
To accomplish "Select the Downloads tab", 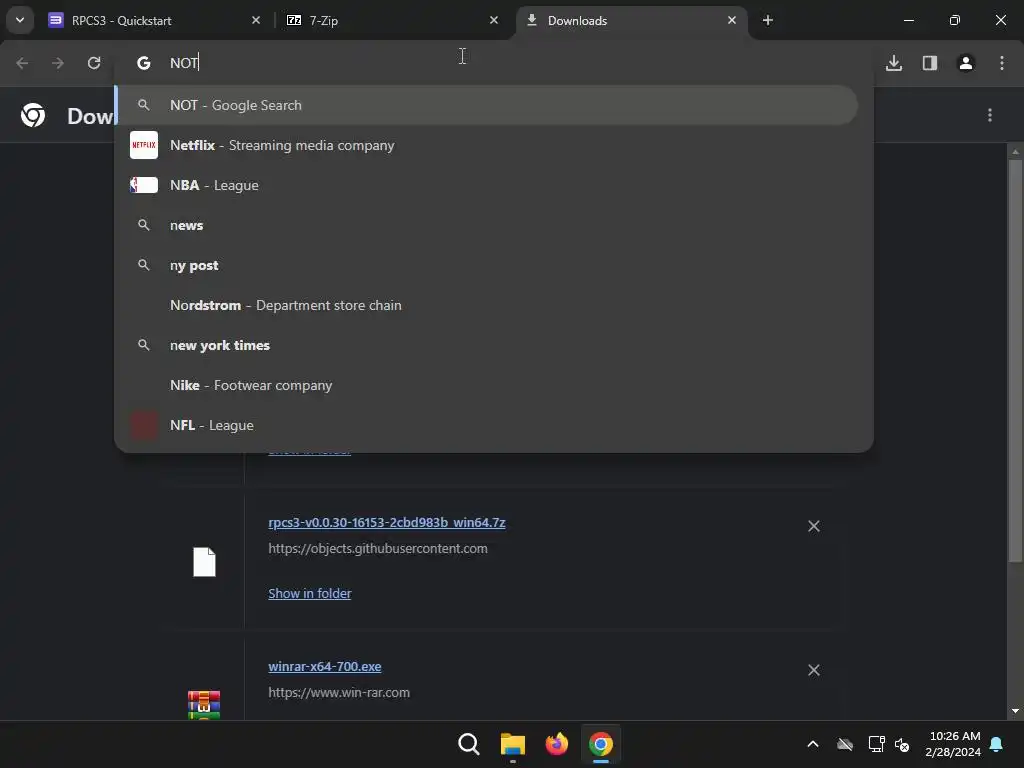I will (x=632, y=20).
